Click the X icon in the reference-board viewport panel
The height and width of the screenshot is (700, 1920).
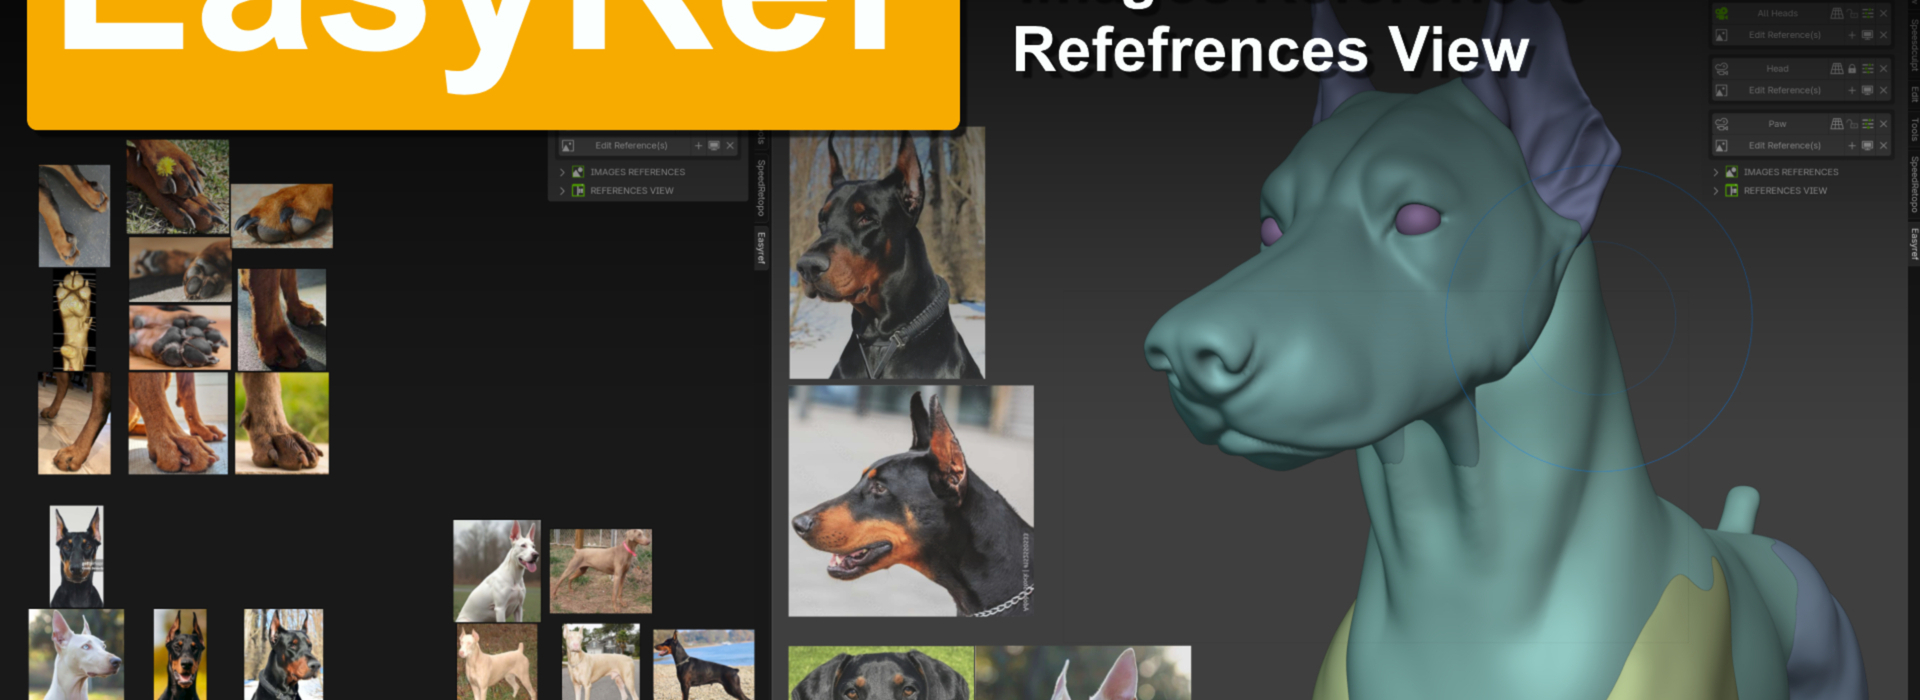tap(730, 145)
